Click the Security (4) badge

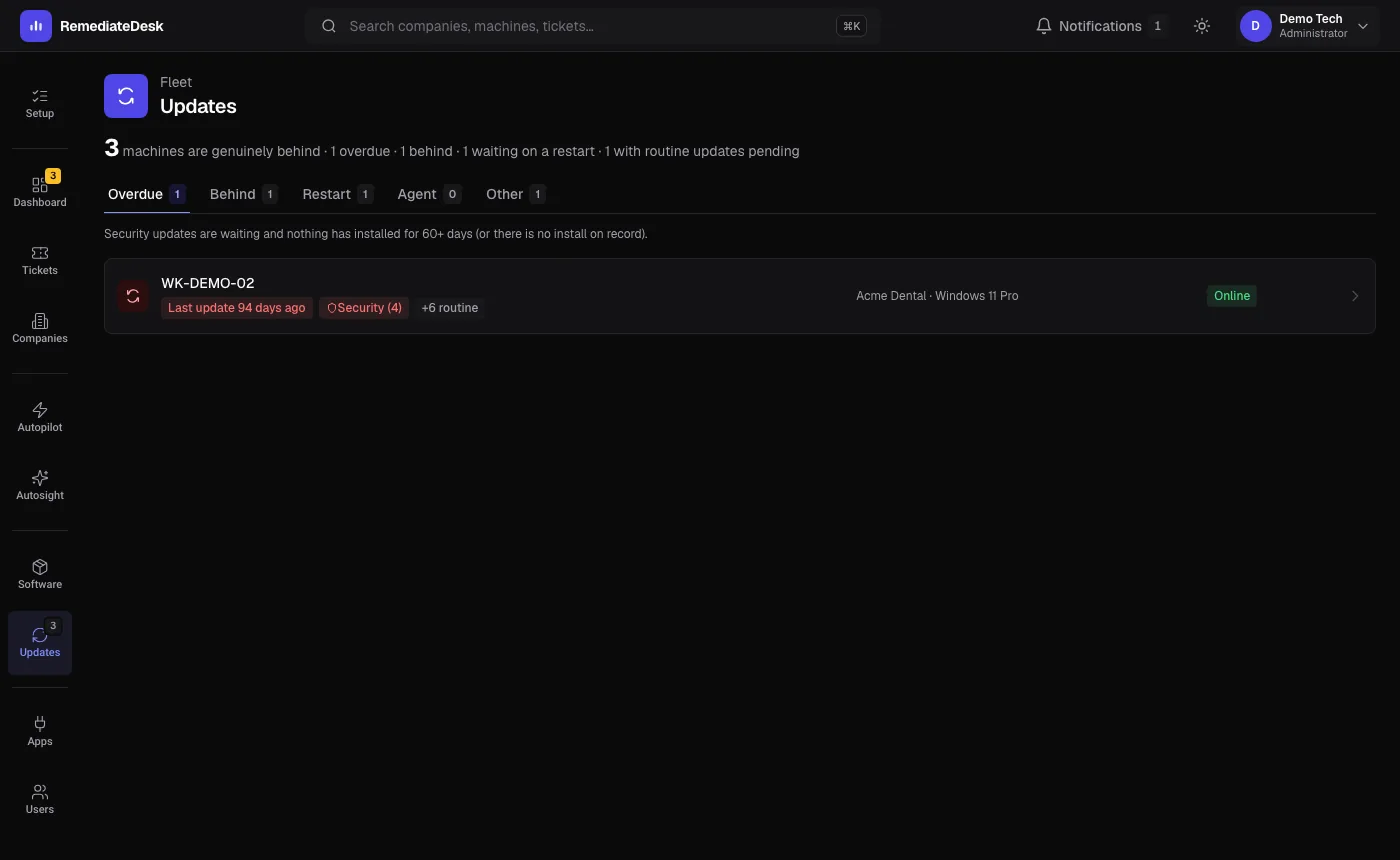click(x=364, y=308)
